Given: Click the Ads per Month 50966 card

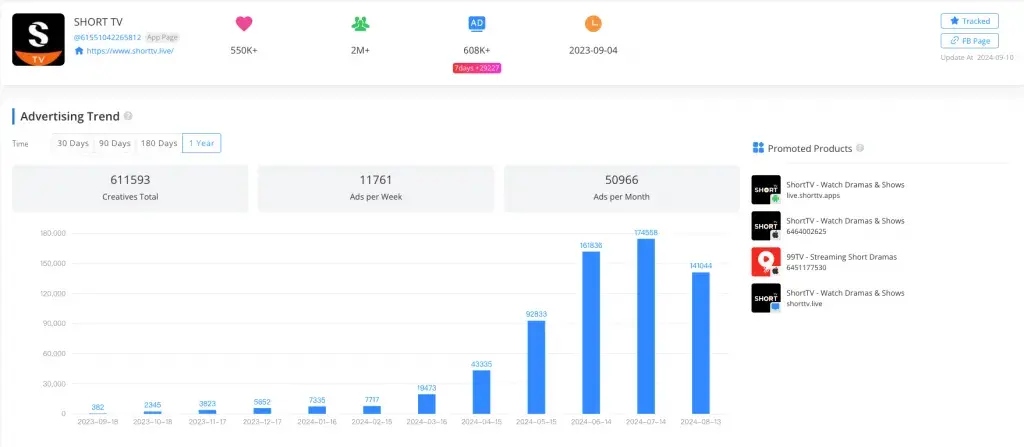Looking at the screenshot, I should click(622, 188).
